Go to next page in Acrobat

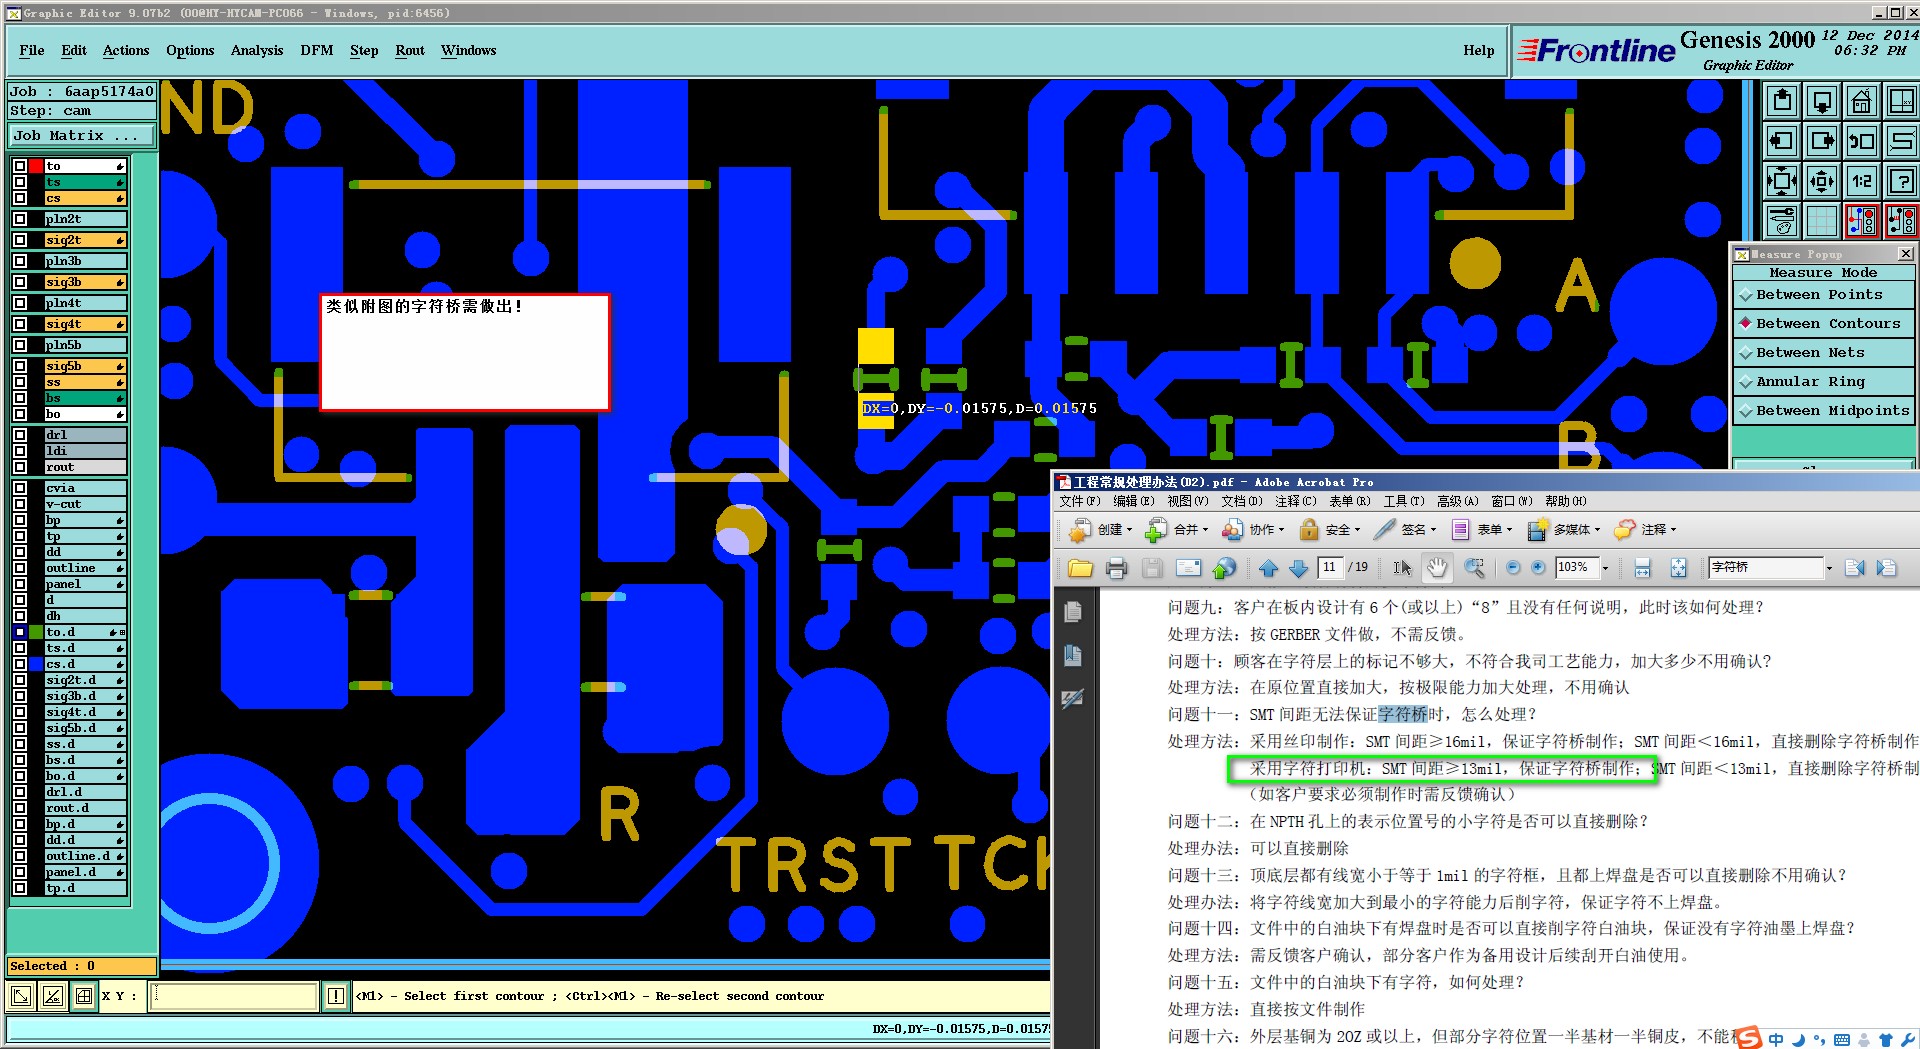coord(1299,568)
